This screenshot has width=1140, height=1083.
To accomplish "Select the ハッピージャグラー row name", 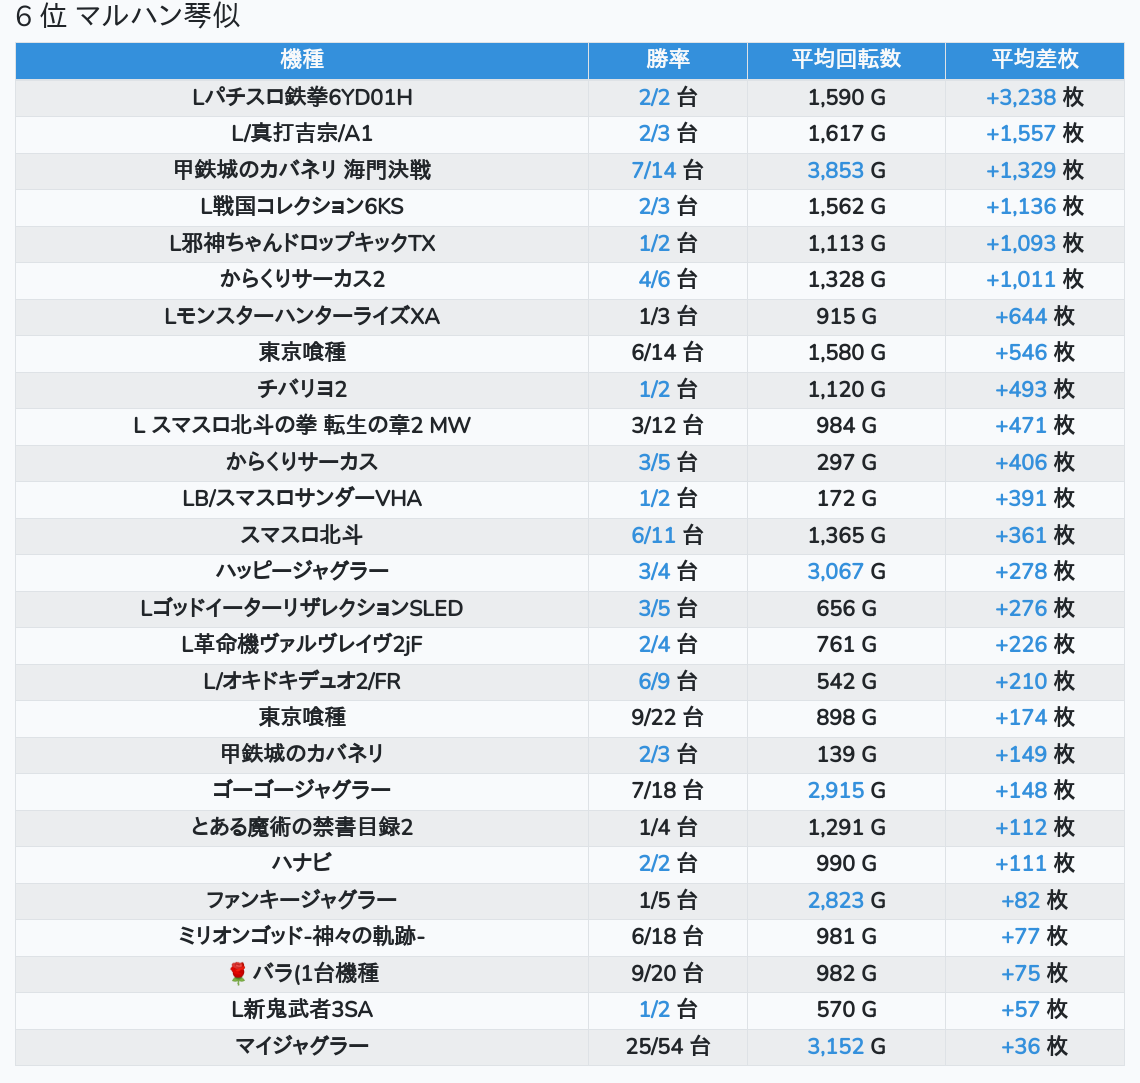I will click(302, 571).
